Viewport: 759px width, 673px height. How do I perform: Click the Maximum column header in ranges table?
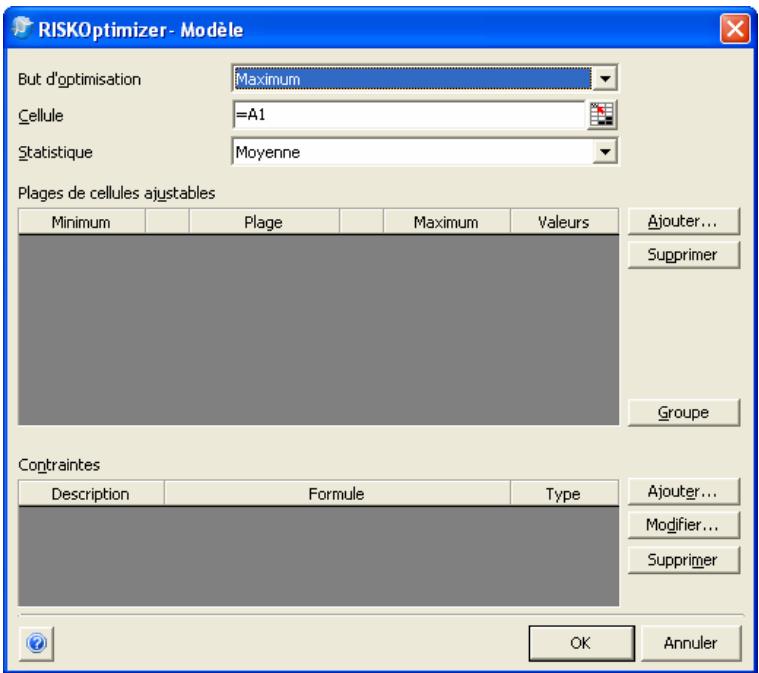tap(446, 222)
